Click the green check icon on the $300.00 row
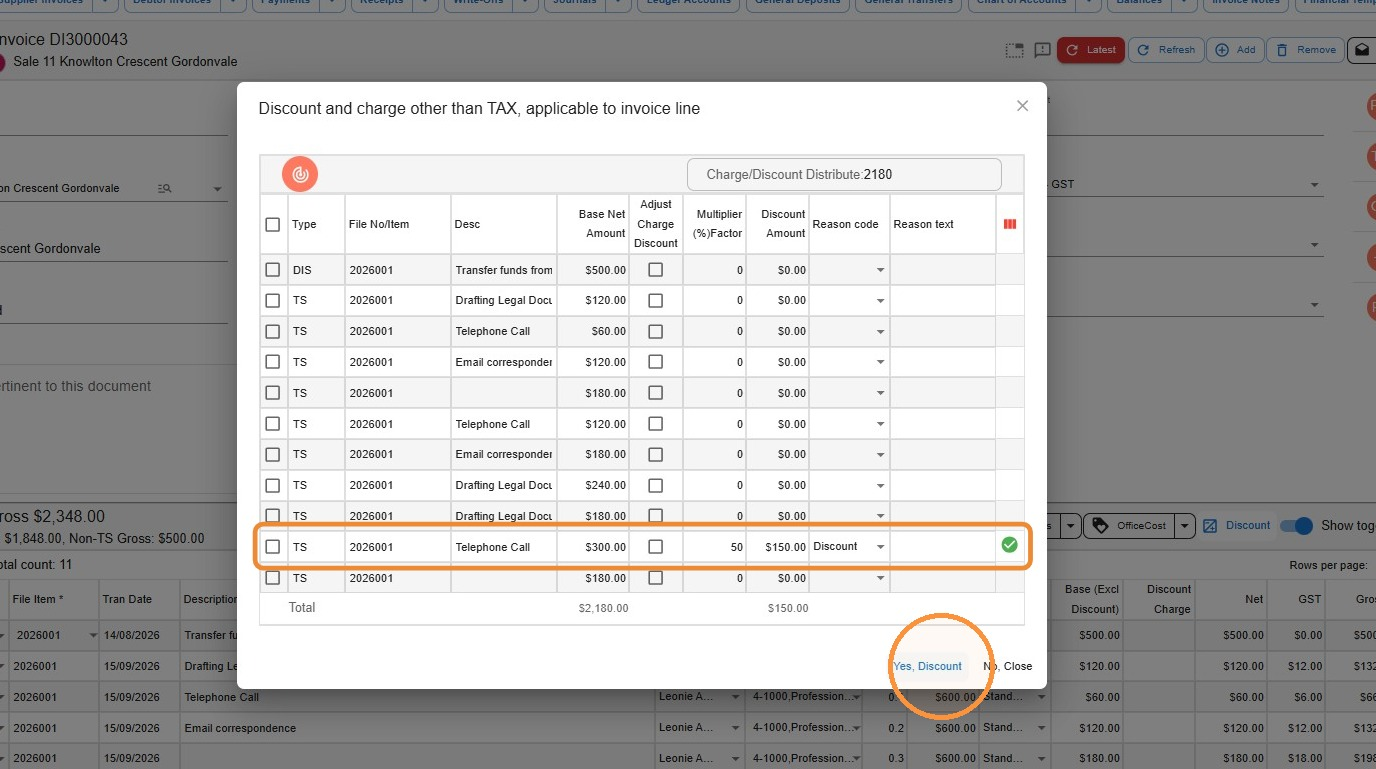 point(1009,545)
